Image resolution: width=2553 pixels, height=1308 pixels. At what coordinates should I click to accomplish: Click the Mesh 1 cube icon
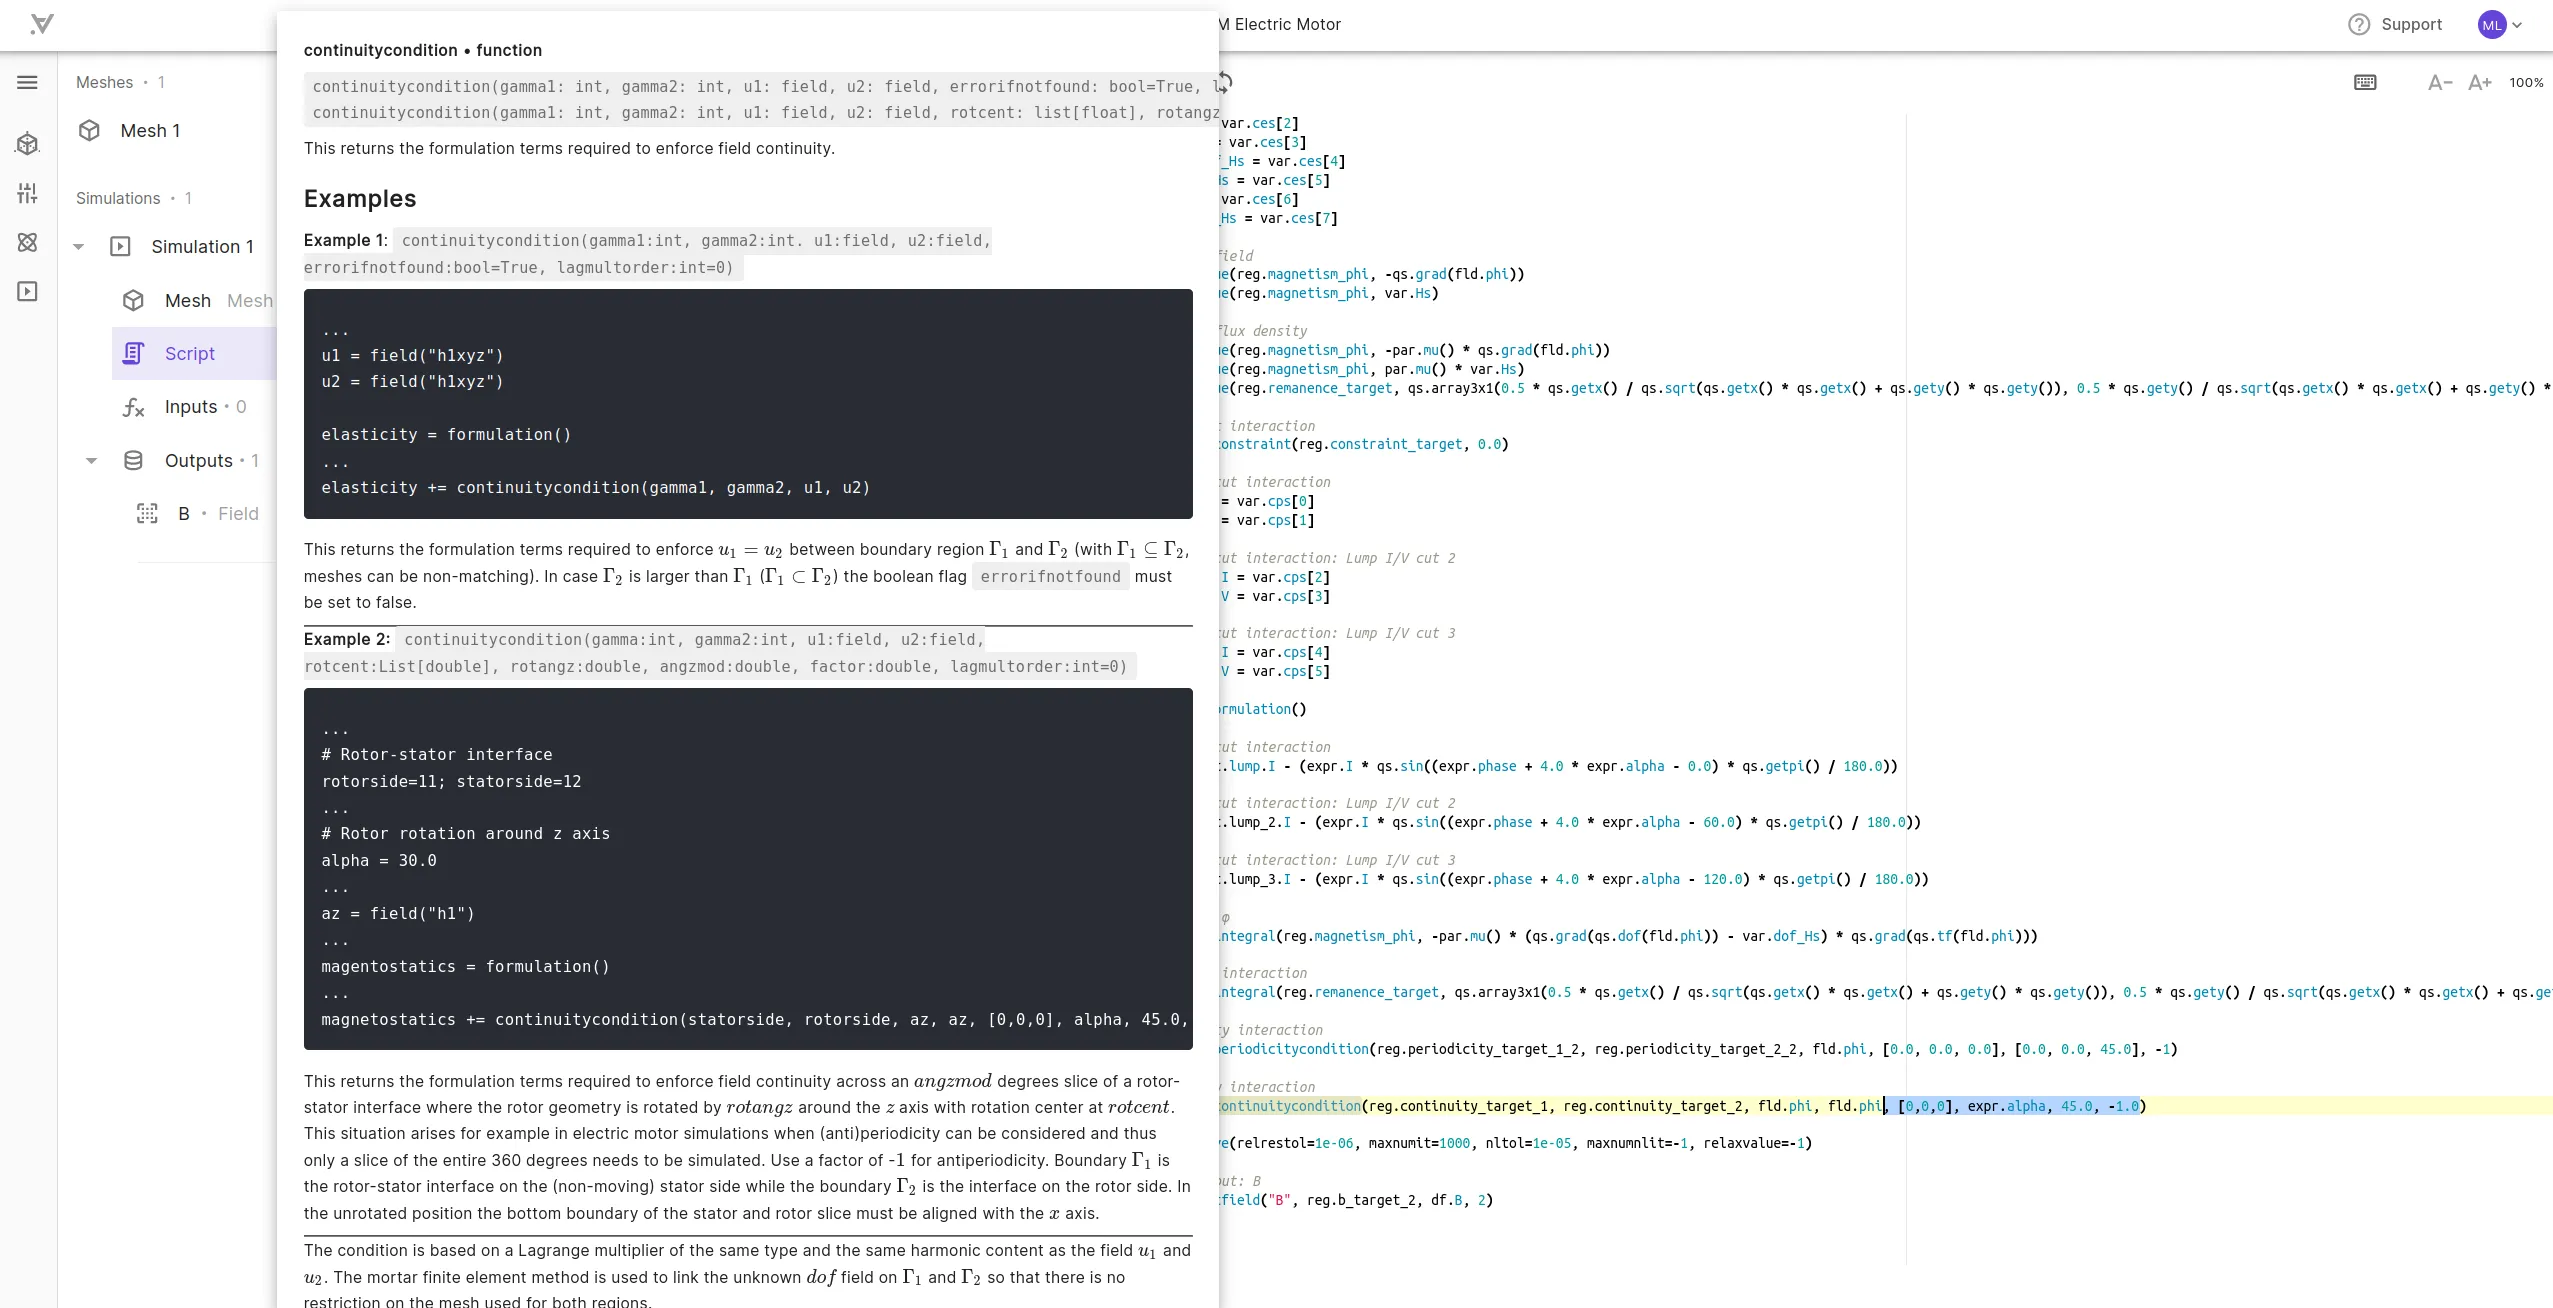[x=89, y=130]
